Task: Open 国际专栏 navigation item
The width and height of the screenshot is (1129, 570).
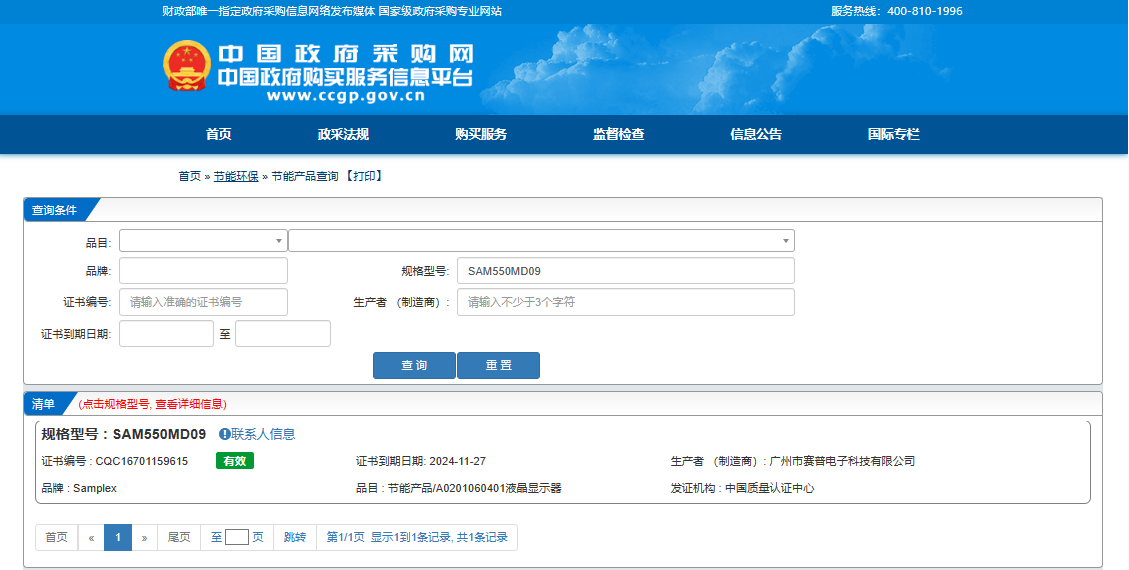Action: (x=893, y=134)
